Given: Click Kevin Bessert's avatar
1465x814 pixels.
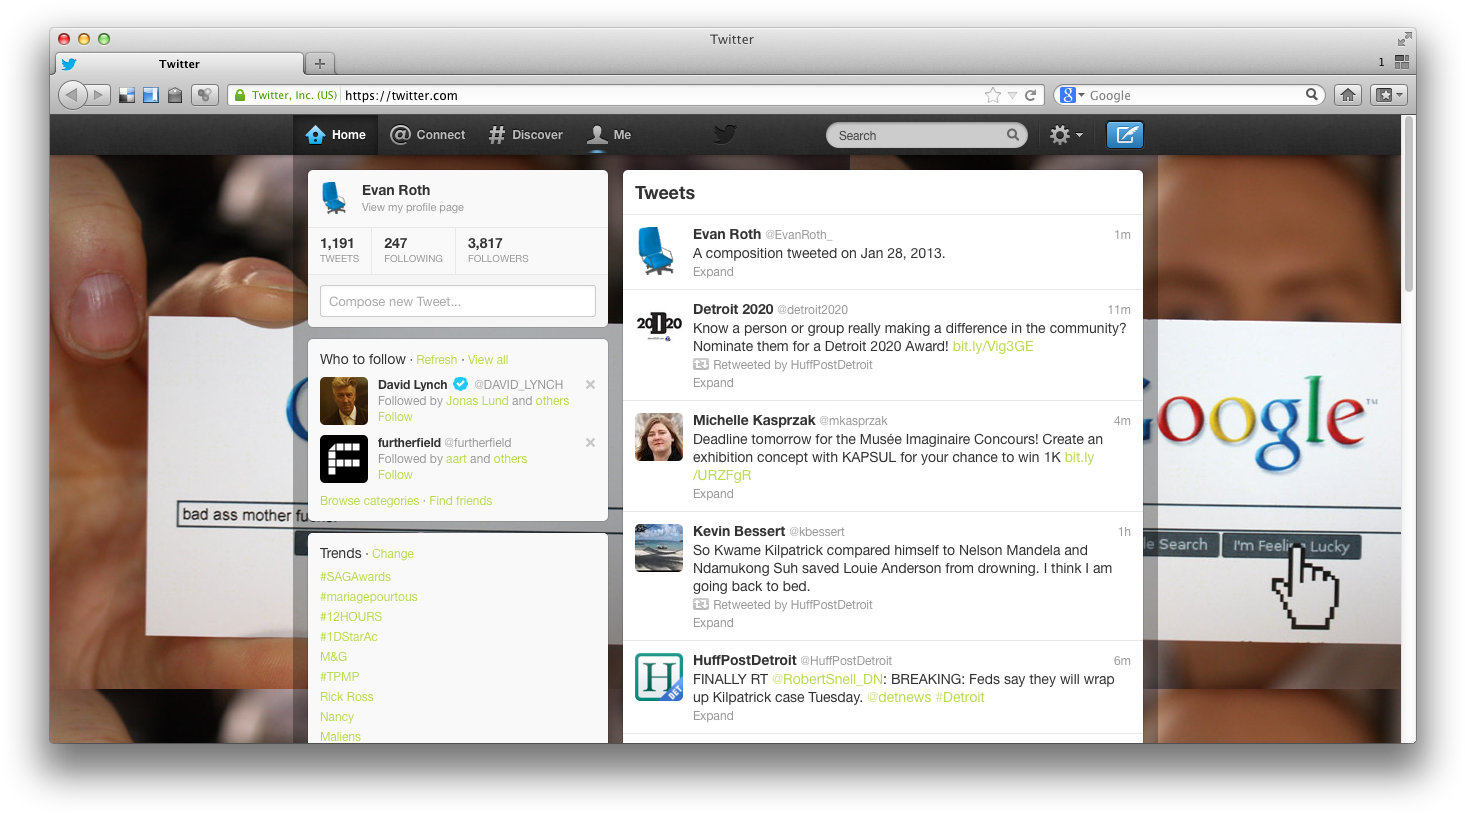Looking at the screenshot, I should tap(659, 548).
